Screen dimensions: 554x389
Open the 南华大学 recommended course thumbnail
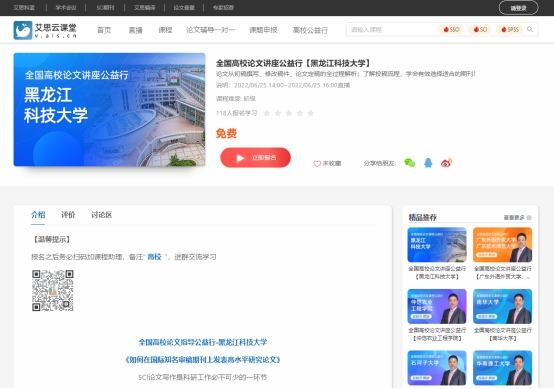[502, 306]
